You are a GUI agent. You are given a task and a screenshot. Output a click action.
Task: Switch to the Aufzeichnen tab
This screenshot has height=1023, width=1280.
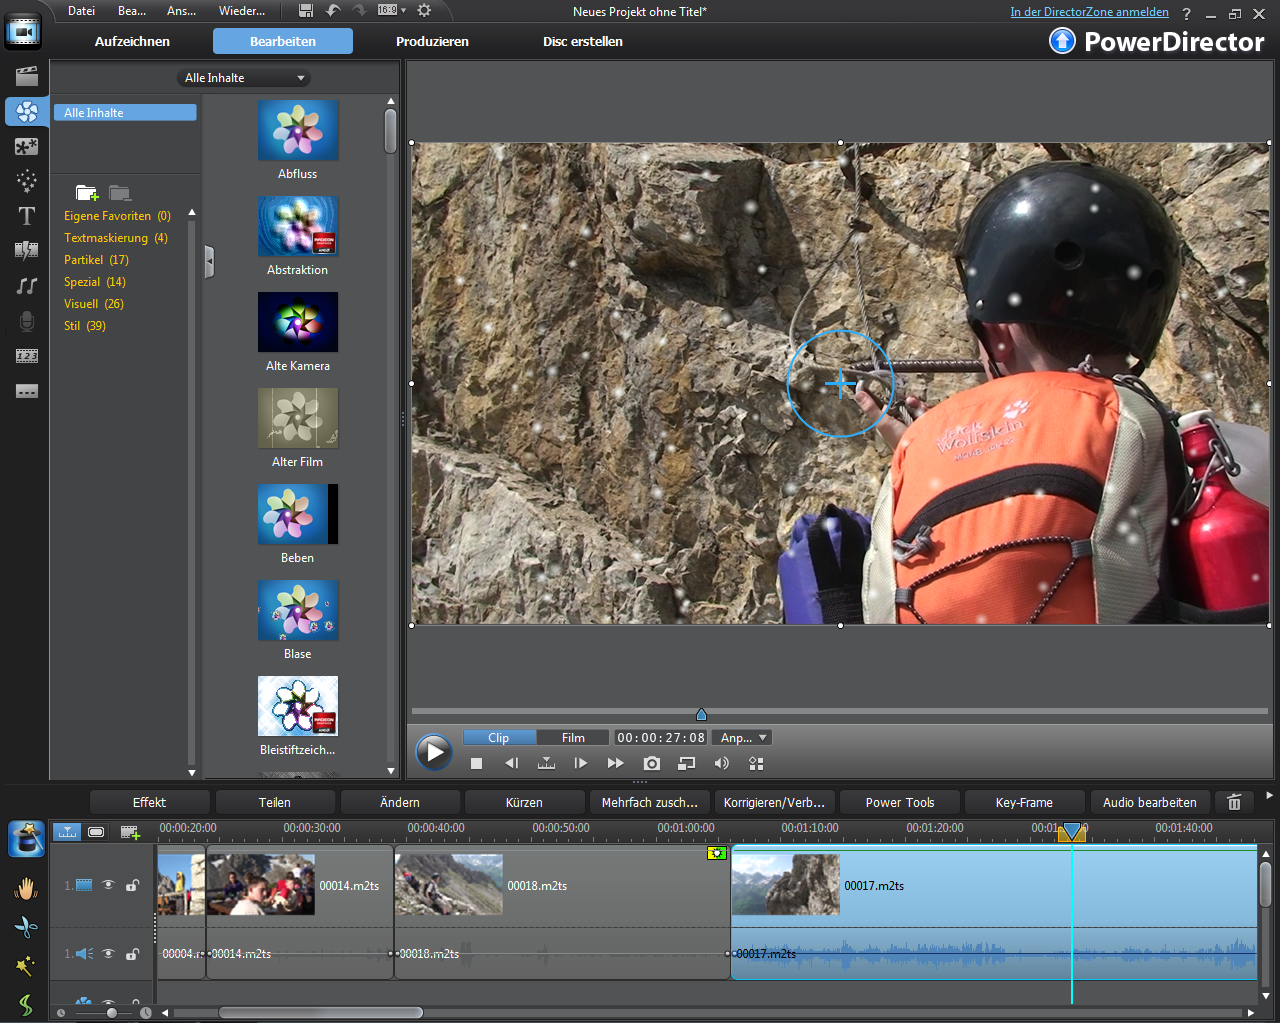pyautogui.click(x=132, y=41)
